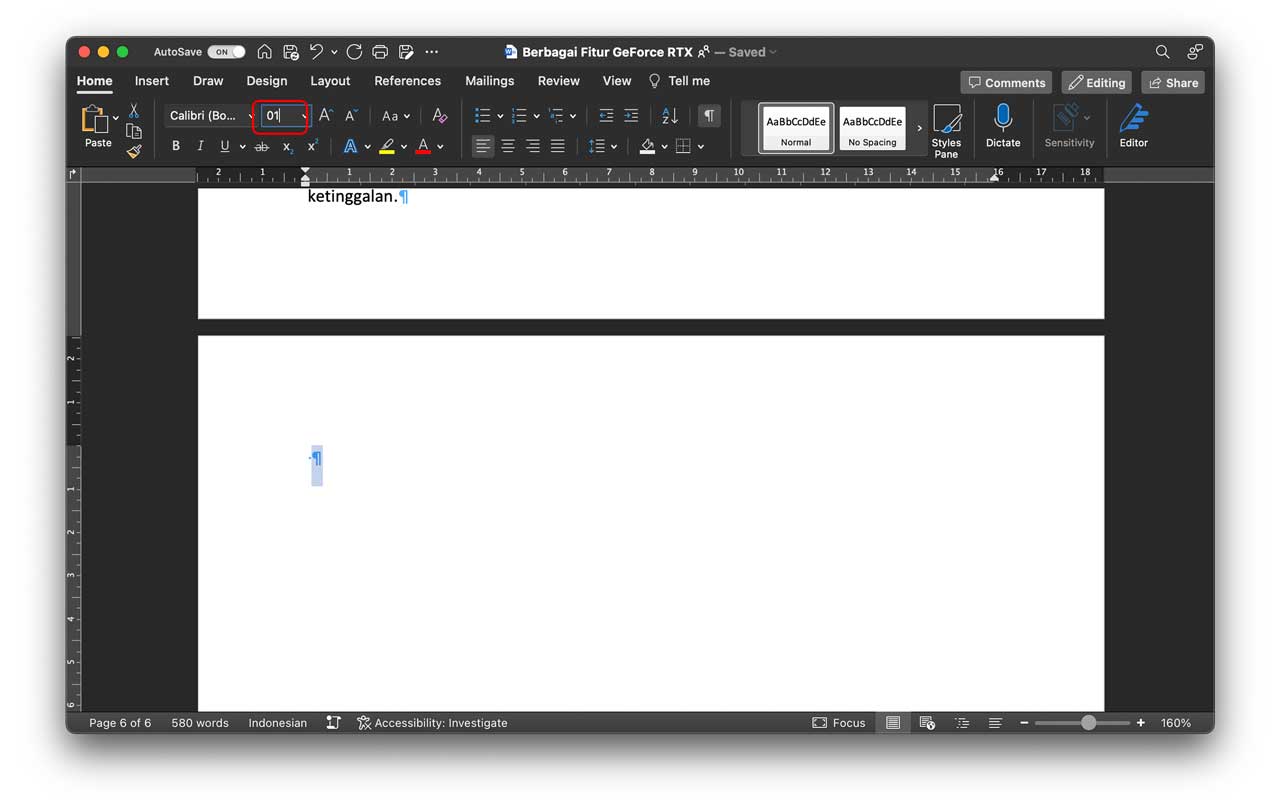Image resolution: width=1280 pixels, height=804 pixels.
Task: Click the Share button
Action: 1172,83
